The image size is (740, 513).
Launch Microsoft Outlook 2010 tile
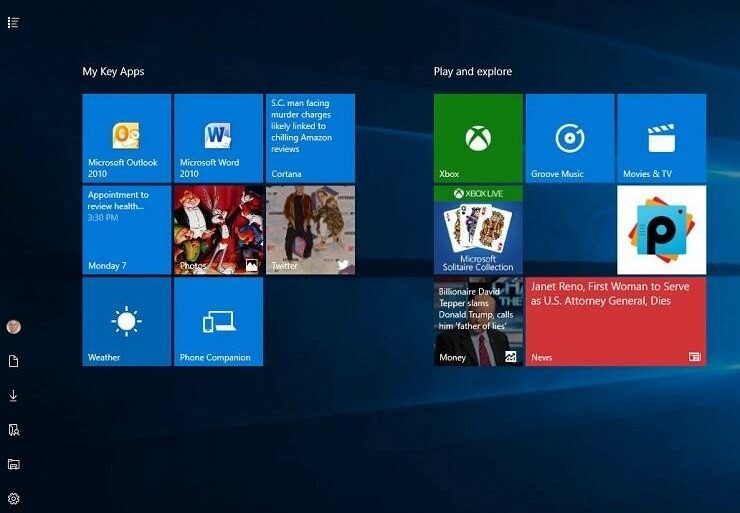coord(126,138)
